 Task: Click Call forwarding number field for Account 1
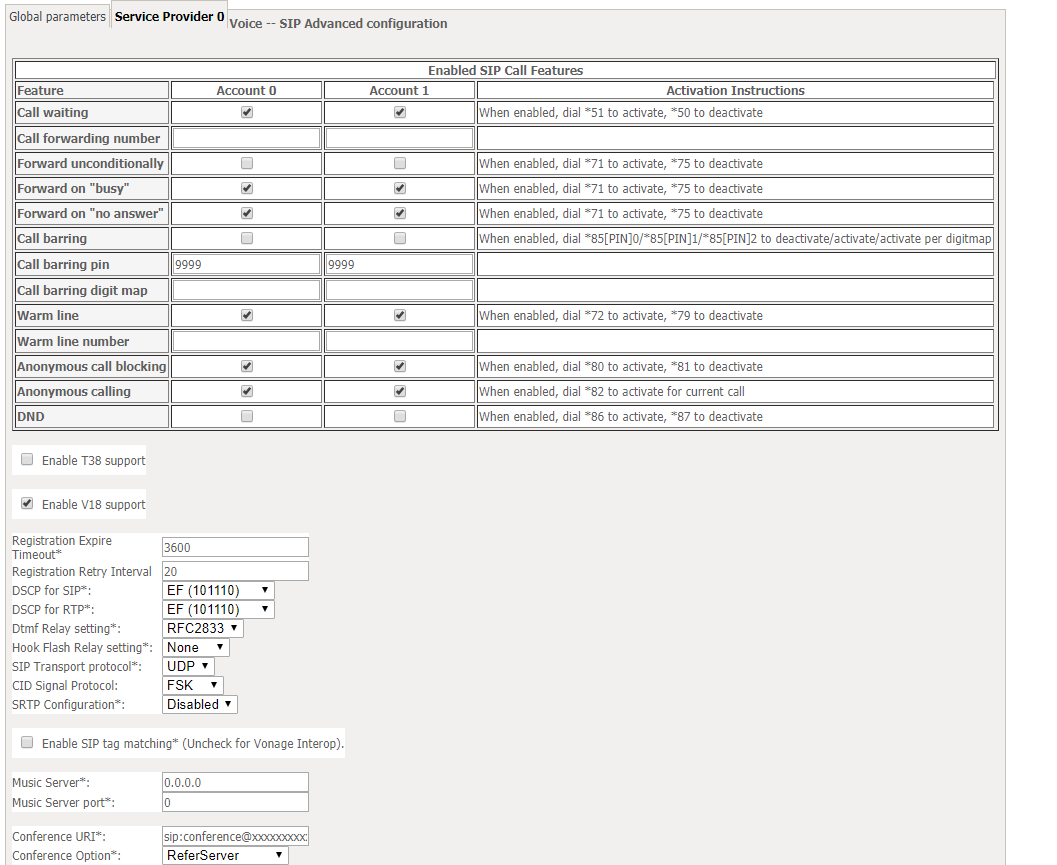(400, 138)
